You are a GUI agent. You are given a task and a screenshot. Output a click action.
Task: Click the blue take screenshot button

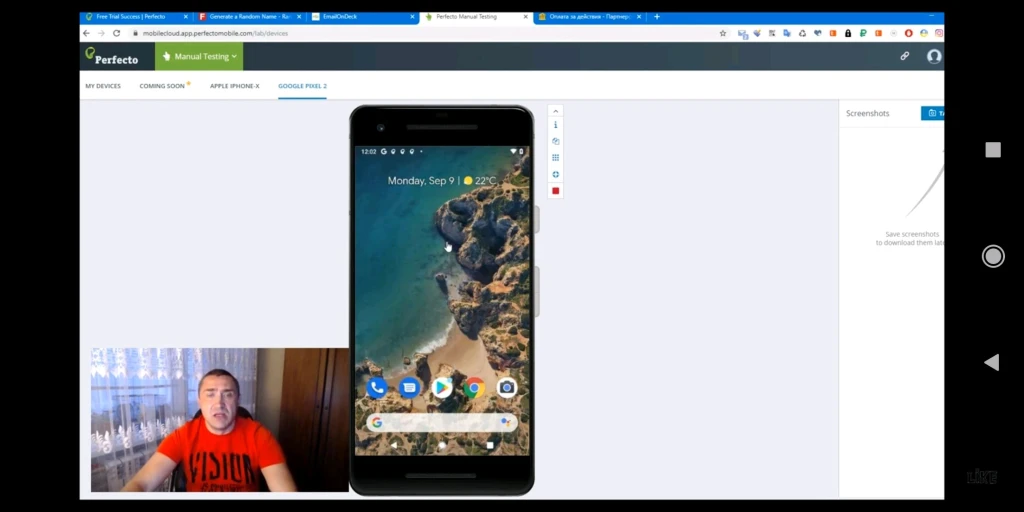[x=933, y=113]
